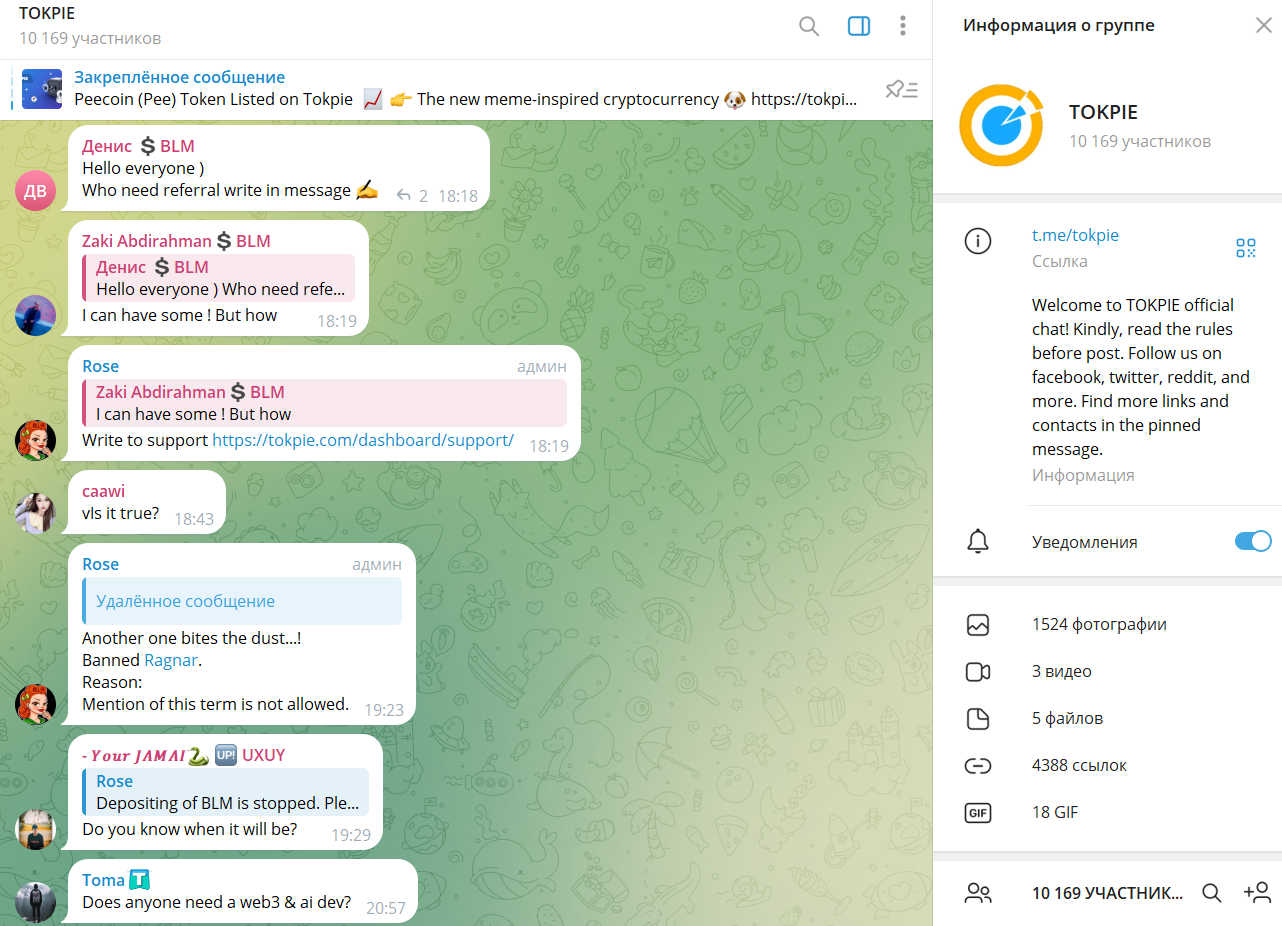Click the Удалённое сообщение quoted block
Screen dimensions: 1282x926
coord(242,601)
